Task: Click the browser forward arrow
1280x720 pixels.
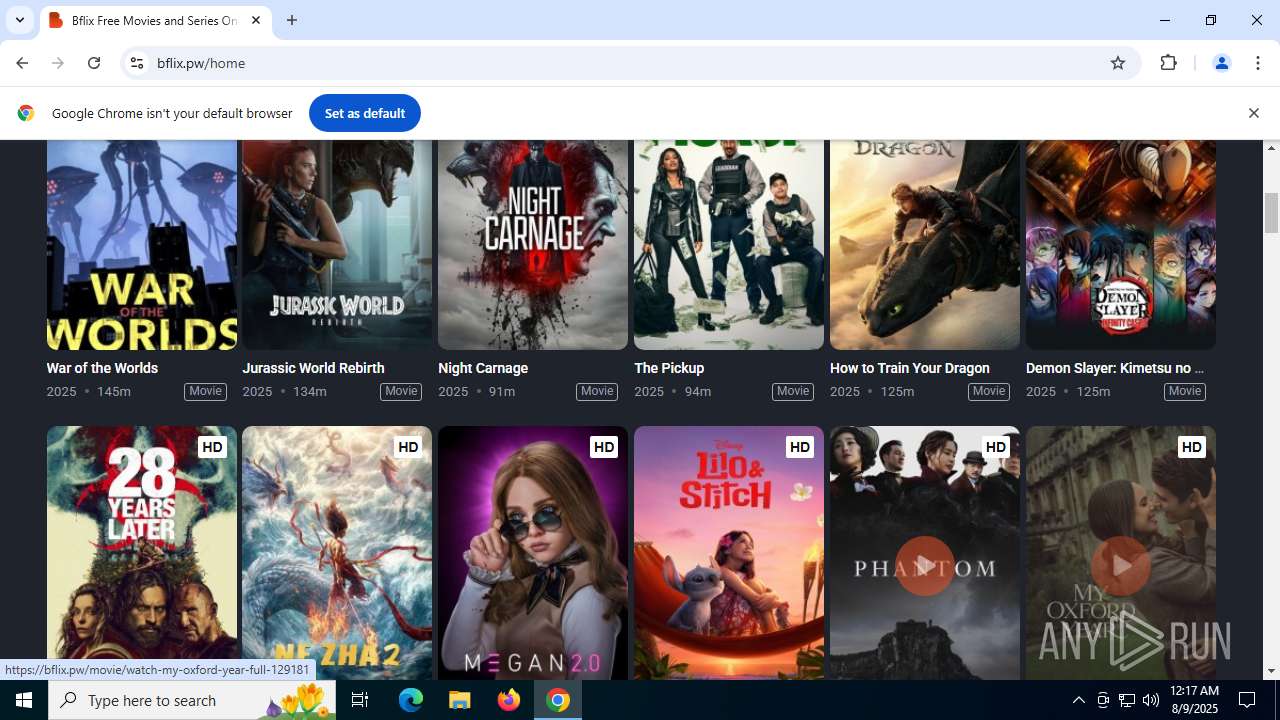Action: tap(58, 63)
